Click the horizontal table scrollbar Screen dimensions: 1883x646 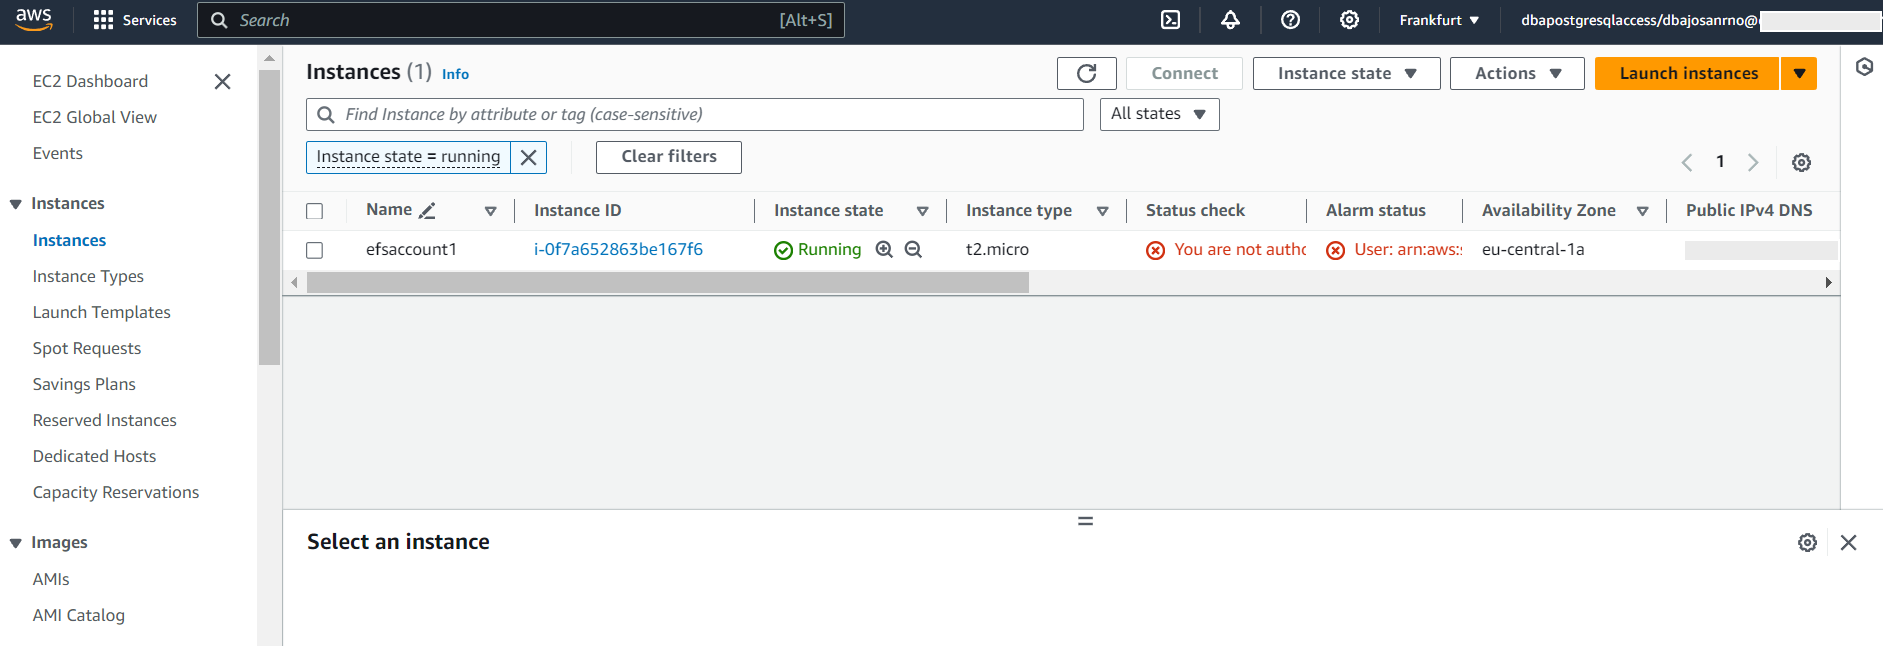(668, 283)
